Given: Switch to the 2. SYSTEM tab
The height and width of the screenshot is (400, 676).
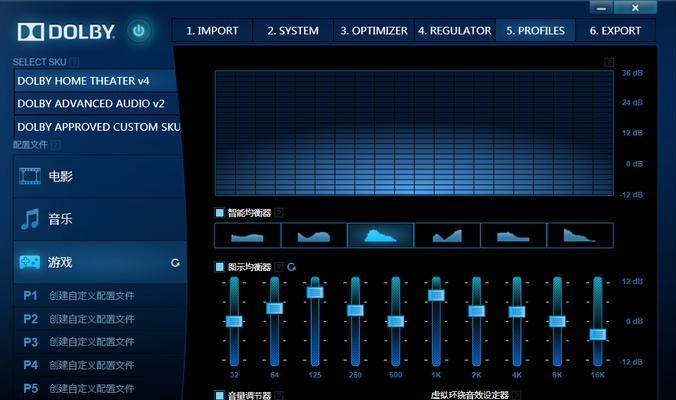Looking at the screenshot, I should pos(293,31).
